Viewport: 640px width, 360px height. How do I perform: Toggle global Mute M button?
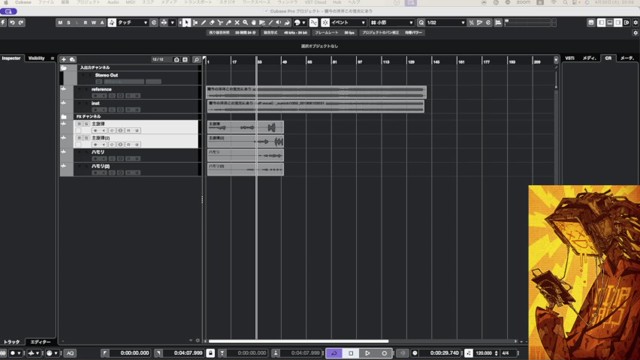coord(60,22)
